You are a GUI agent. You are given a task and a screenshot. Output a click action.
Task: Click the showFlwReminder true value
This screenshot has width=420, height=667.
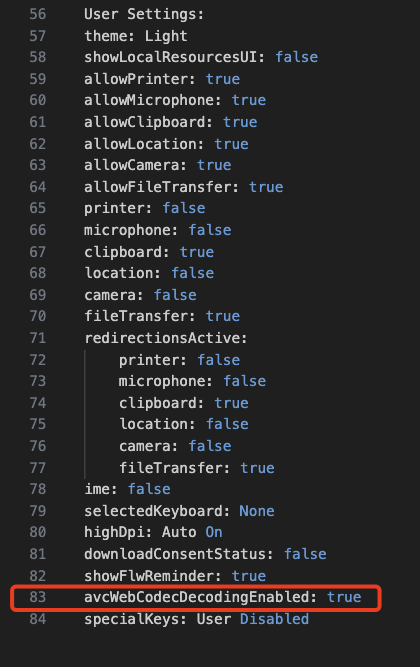249,576
